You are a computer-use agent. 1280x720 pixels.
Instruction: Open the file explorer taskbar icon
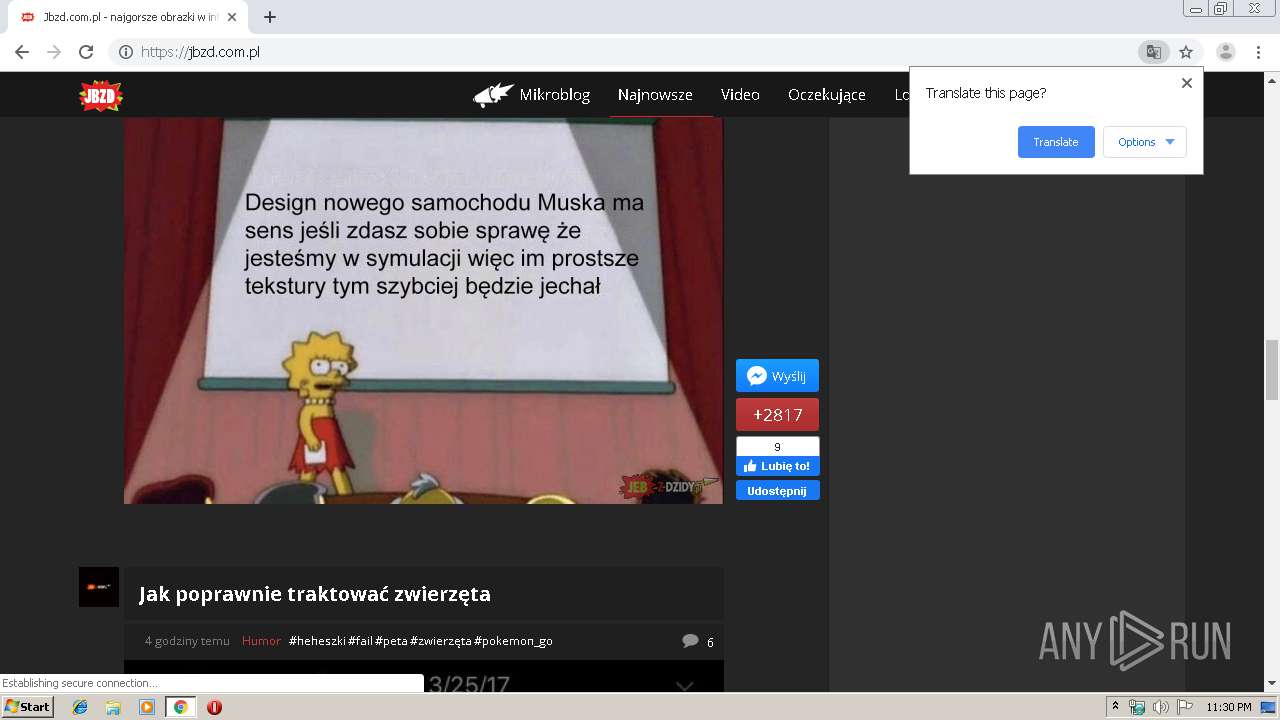(113, 707)
